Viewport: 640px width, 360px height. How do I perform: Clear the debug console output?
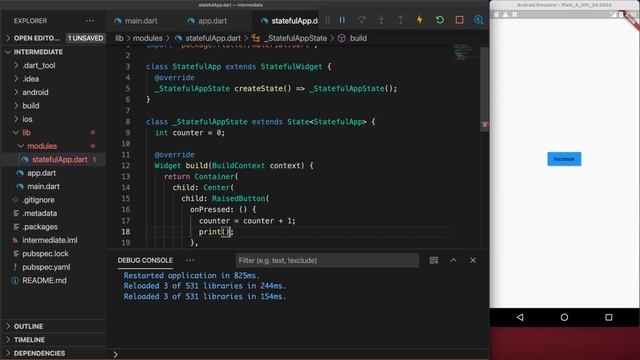(x=434, y=260)
